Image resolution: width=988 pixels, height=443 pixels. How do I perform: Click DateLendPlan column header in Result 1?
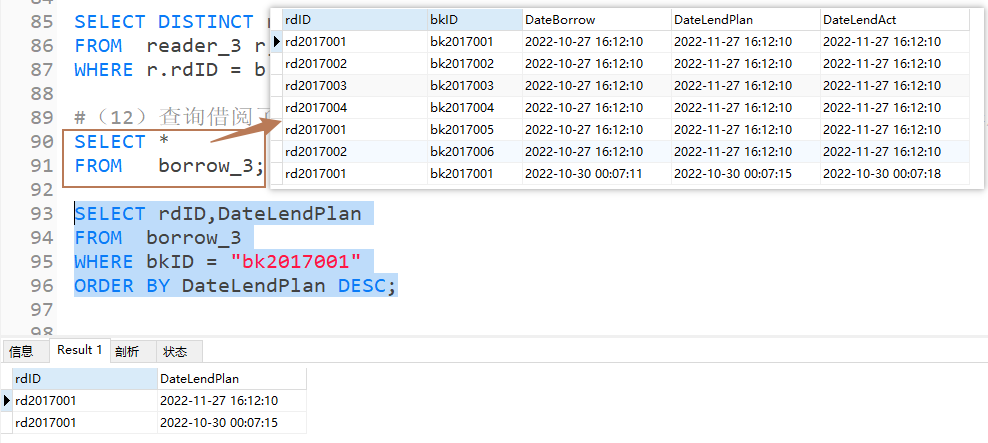[x=231, y=379]
